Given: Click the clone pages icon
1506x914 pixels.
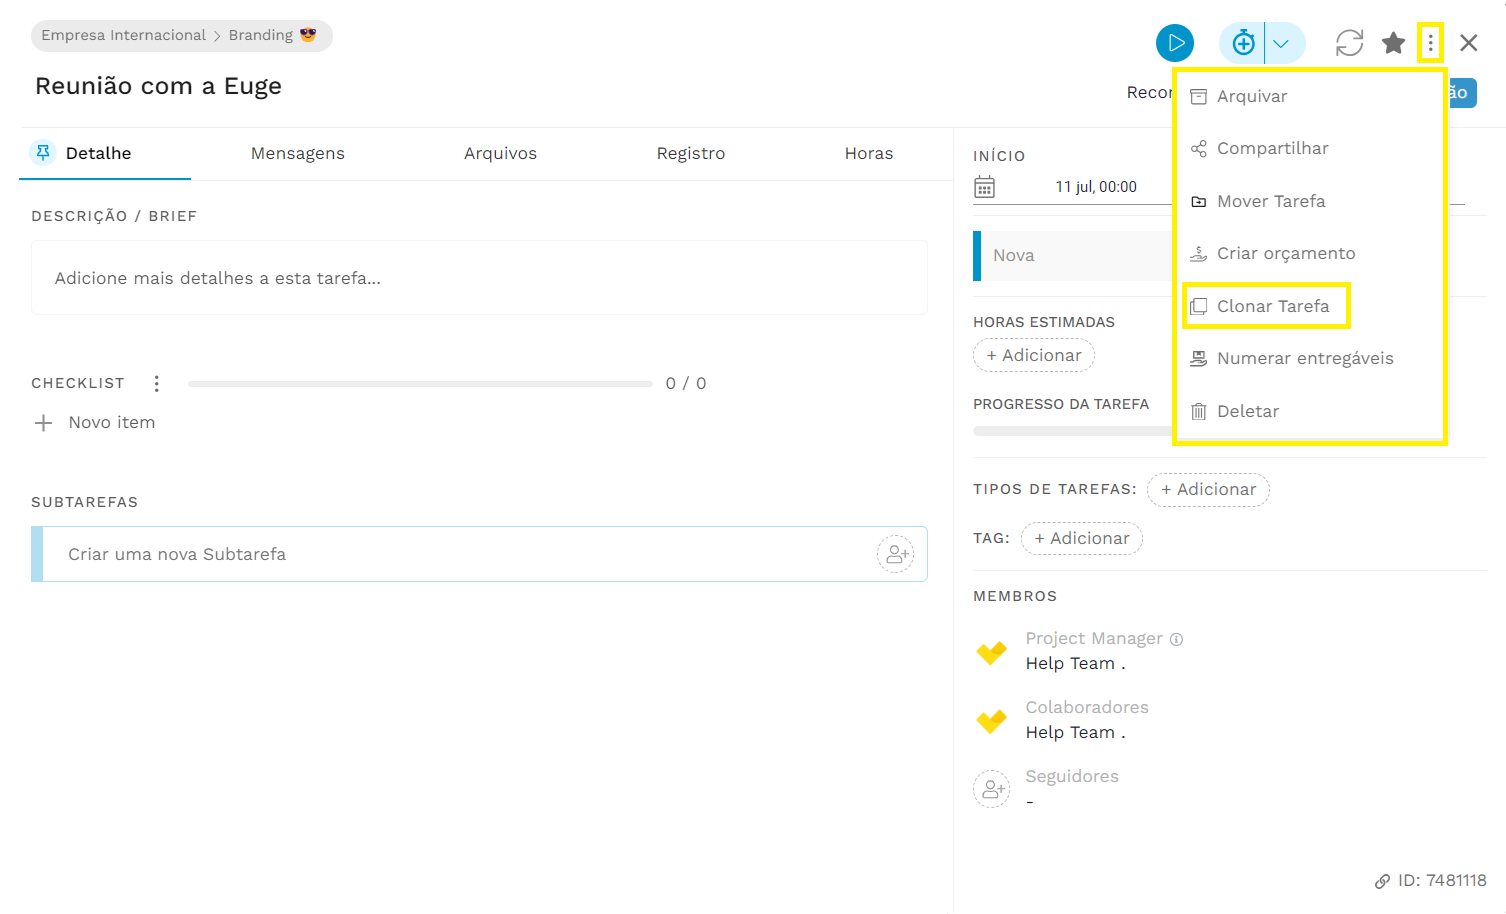Looking at the screenshot, I should click(1198, 306).
